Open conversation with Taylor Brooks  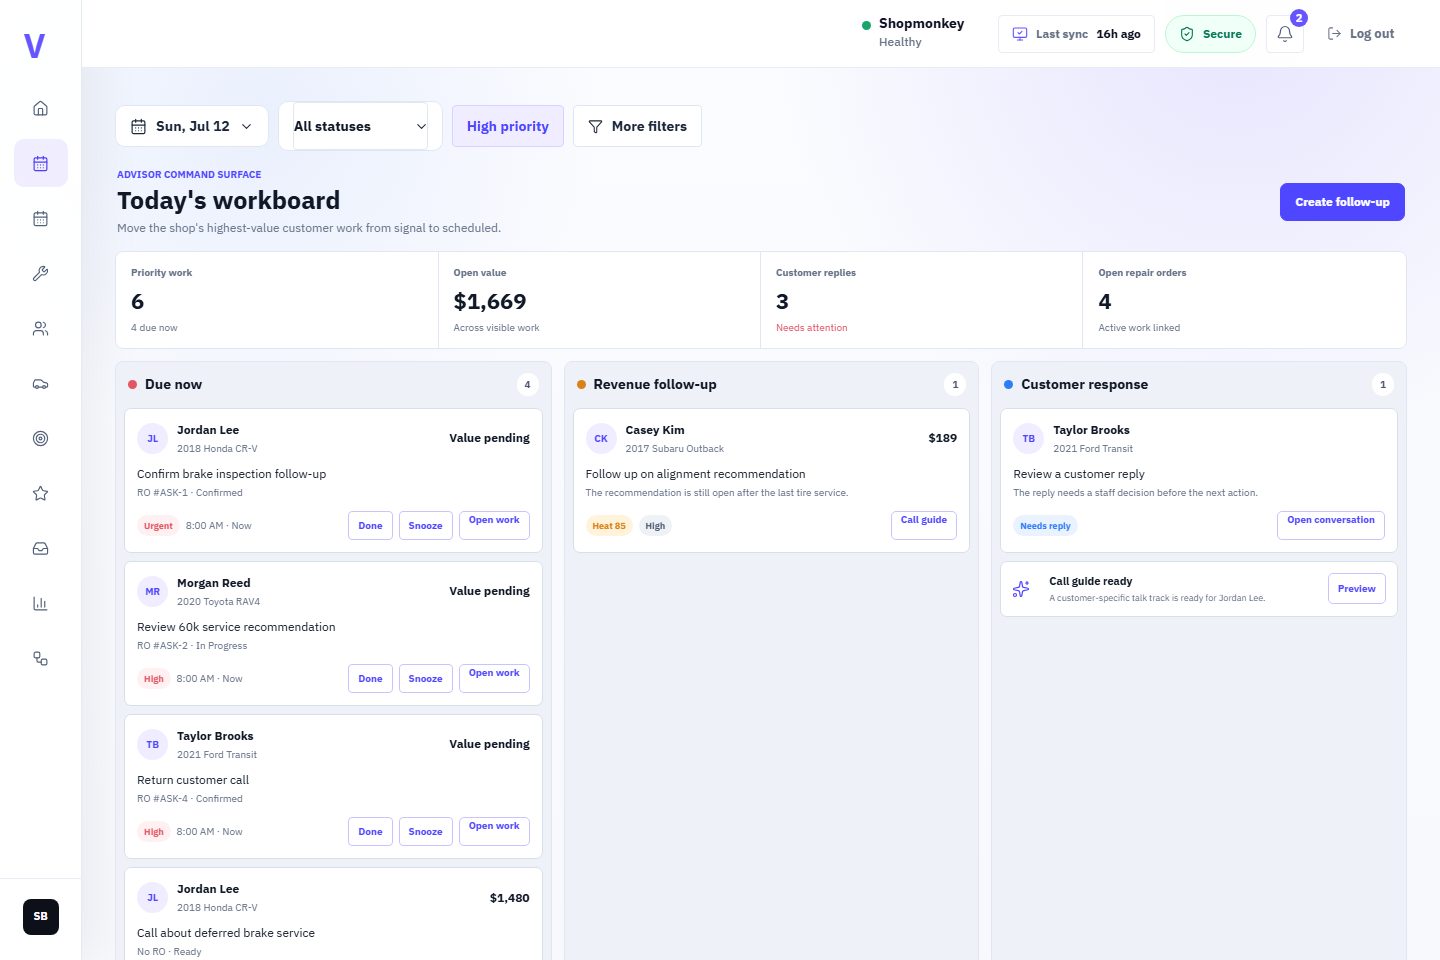click(x=1331, y=526)
